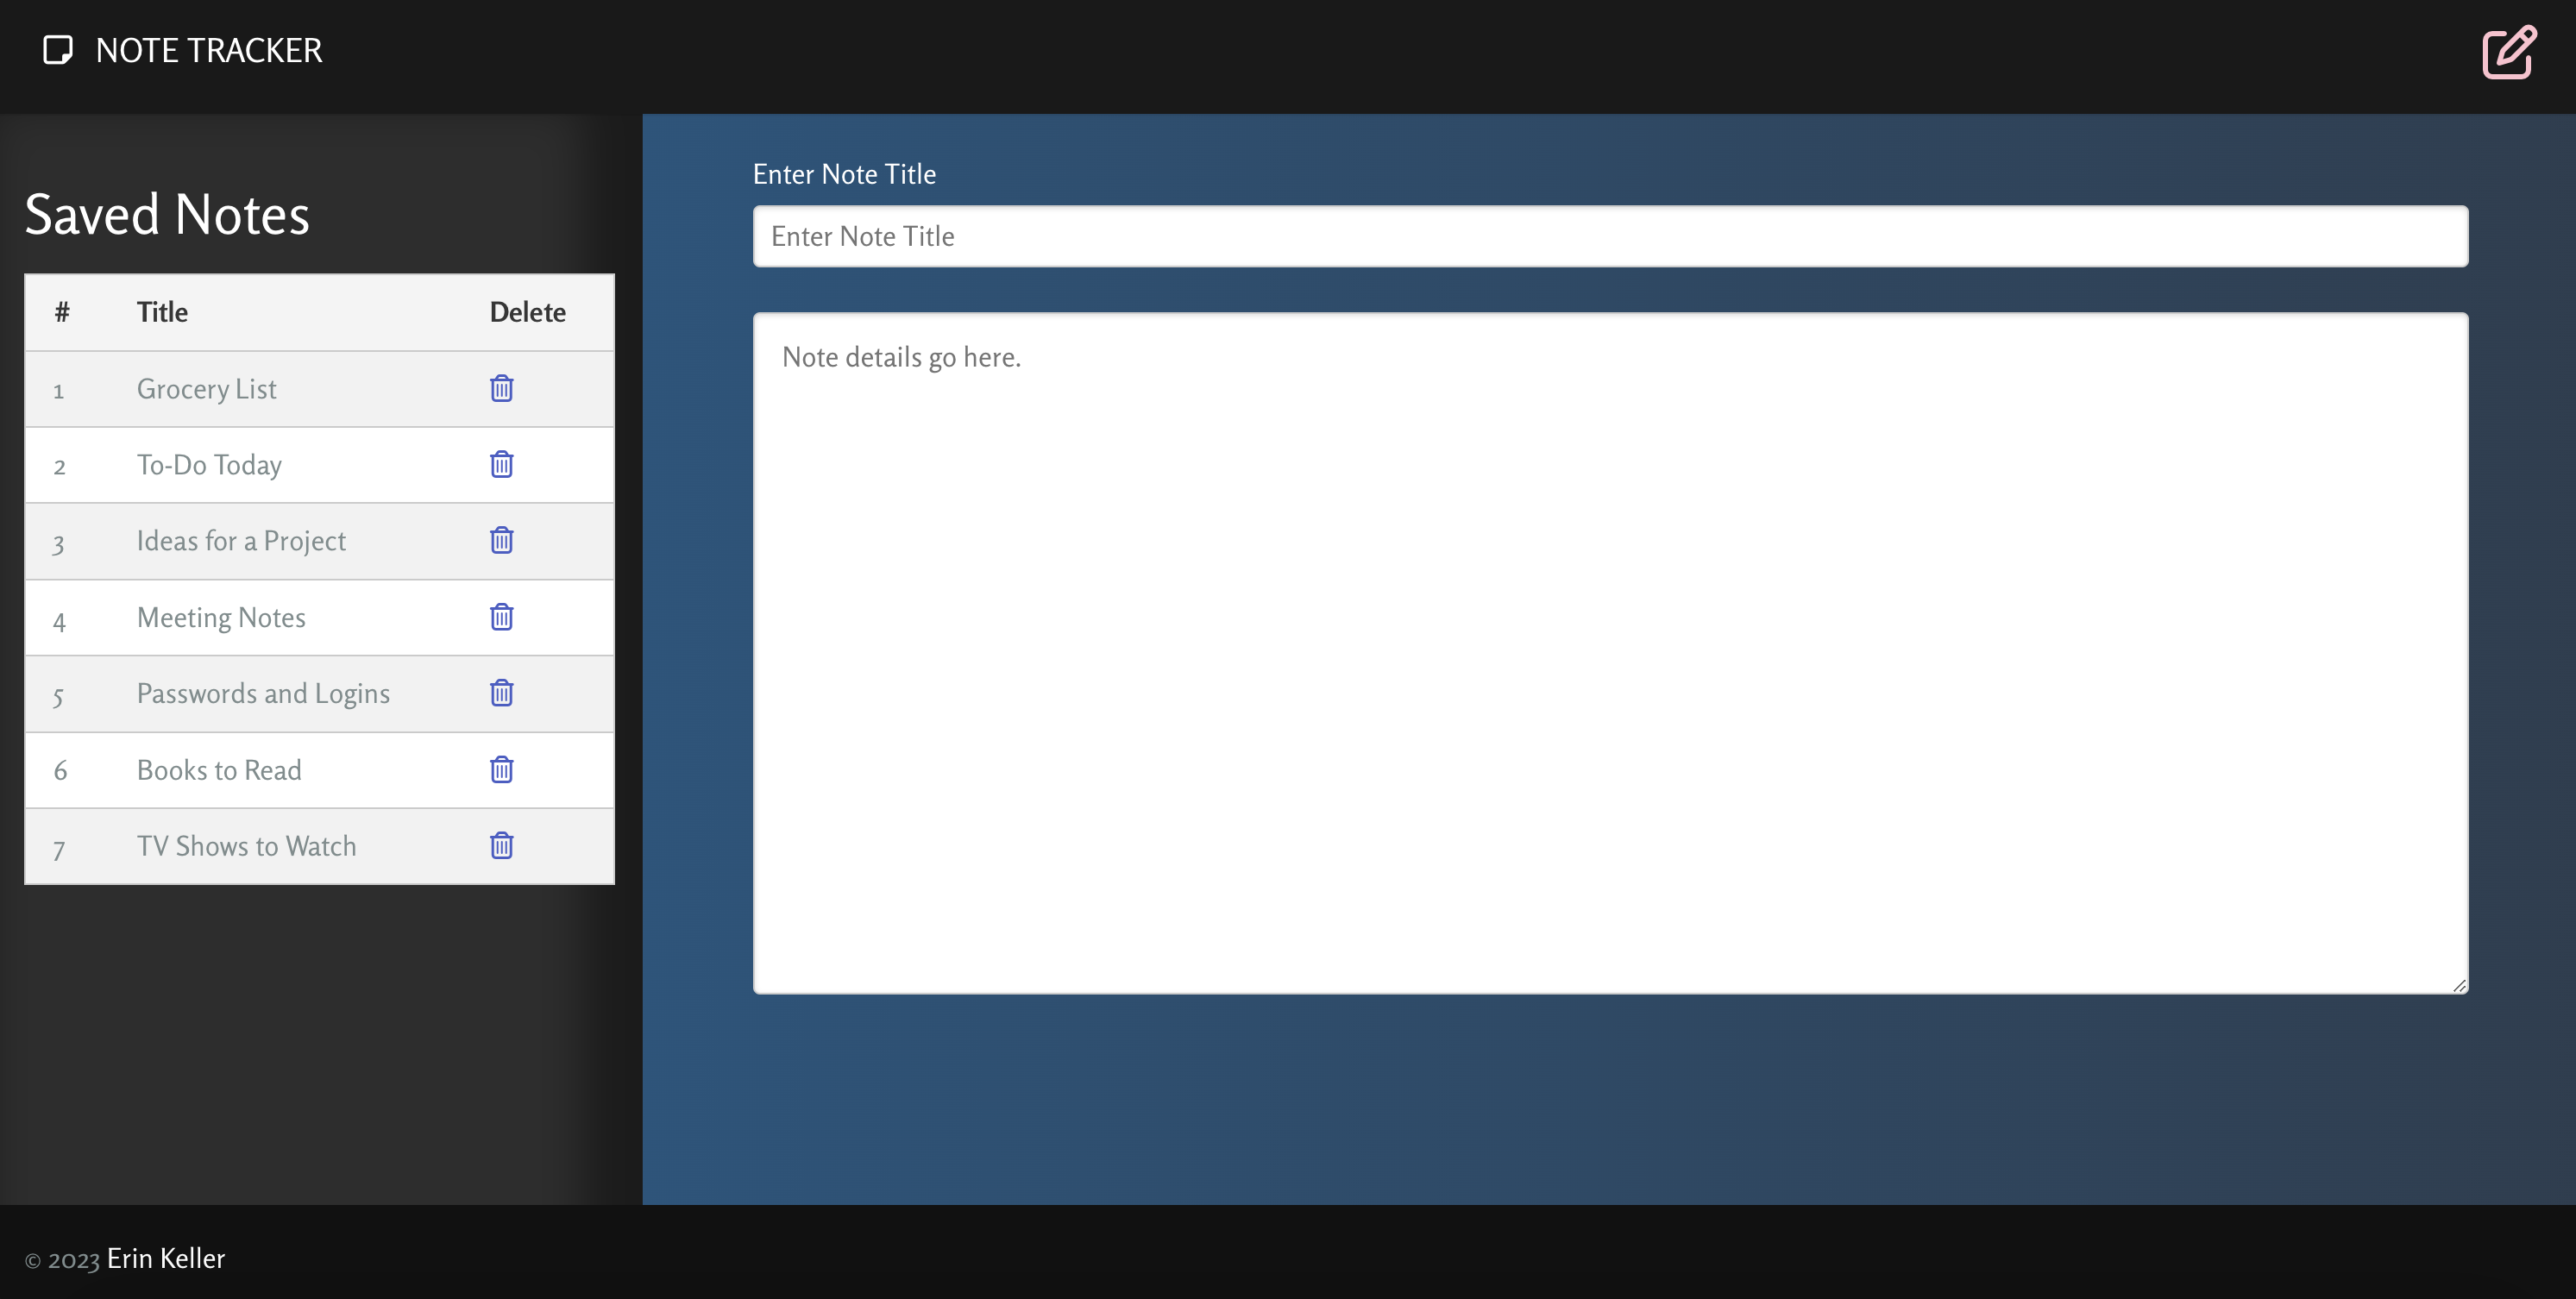Select the Books to Read note
This screenshot has height=1299, width=2576.
(x=218, y=767)
